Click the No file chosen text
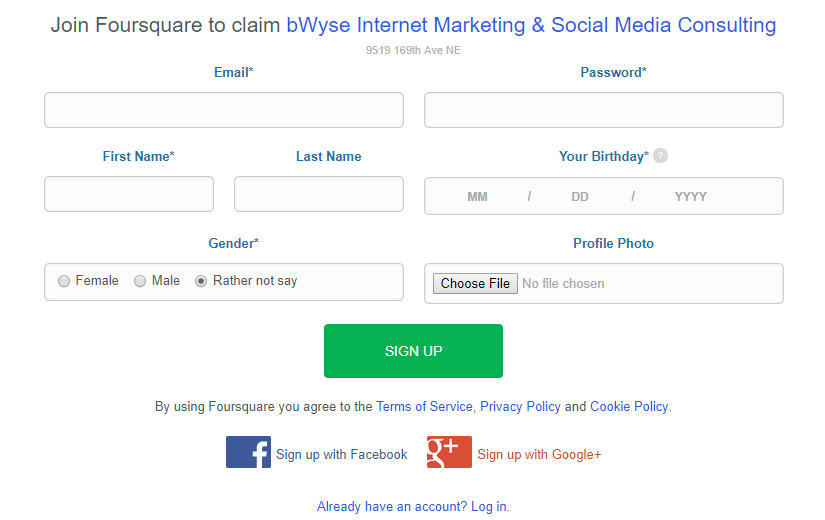825x520 pixels. coord(563,284)
